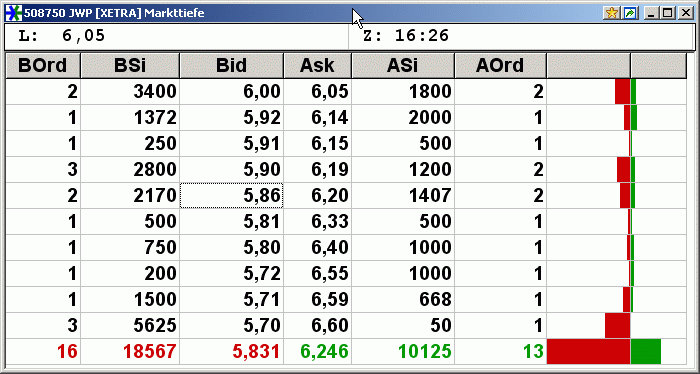Select bid price 5,72

tap(231, 273)
